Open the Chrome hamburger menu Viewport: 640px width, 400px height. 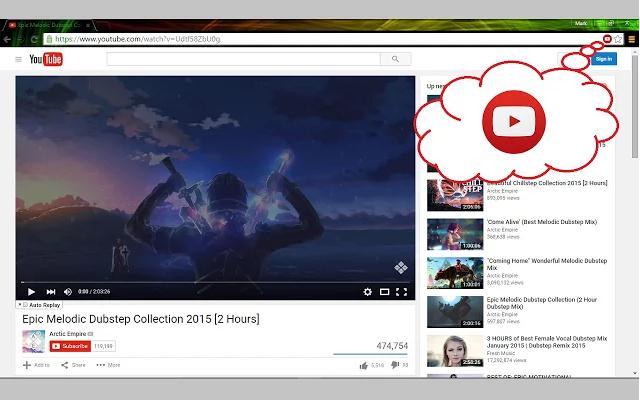[x=631, y=39]
